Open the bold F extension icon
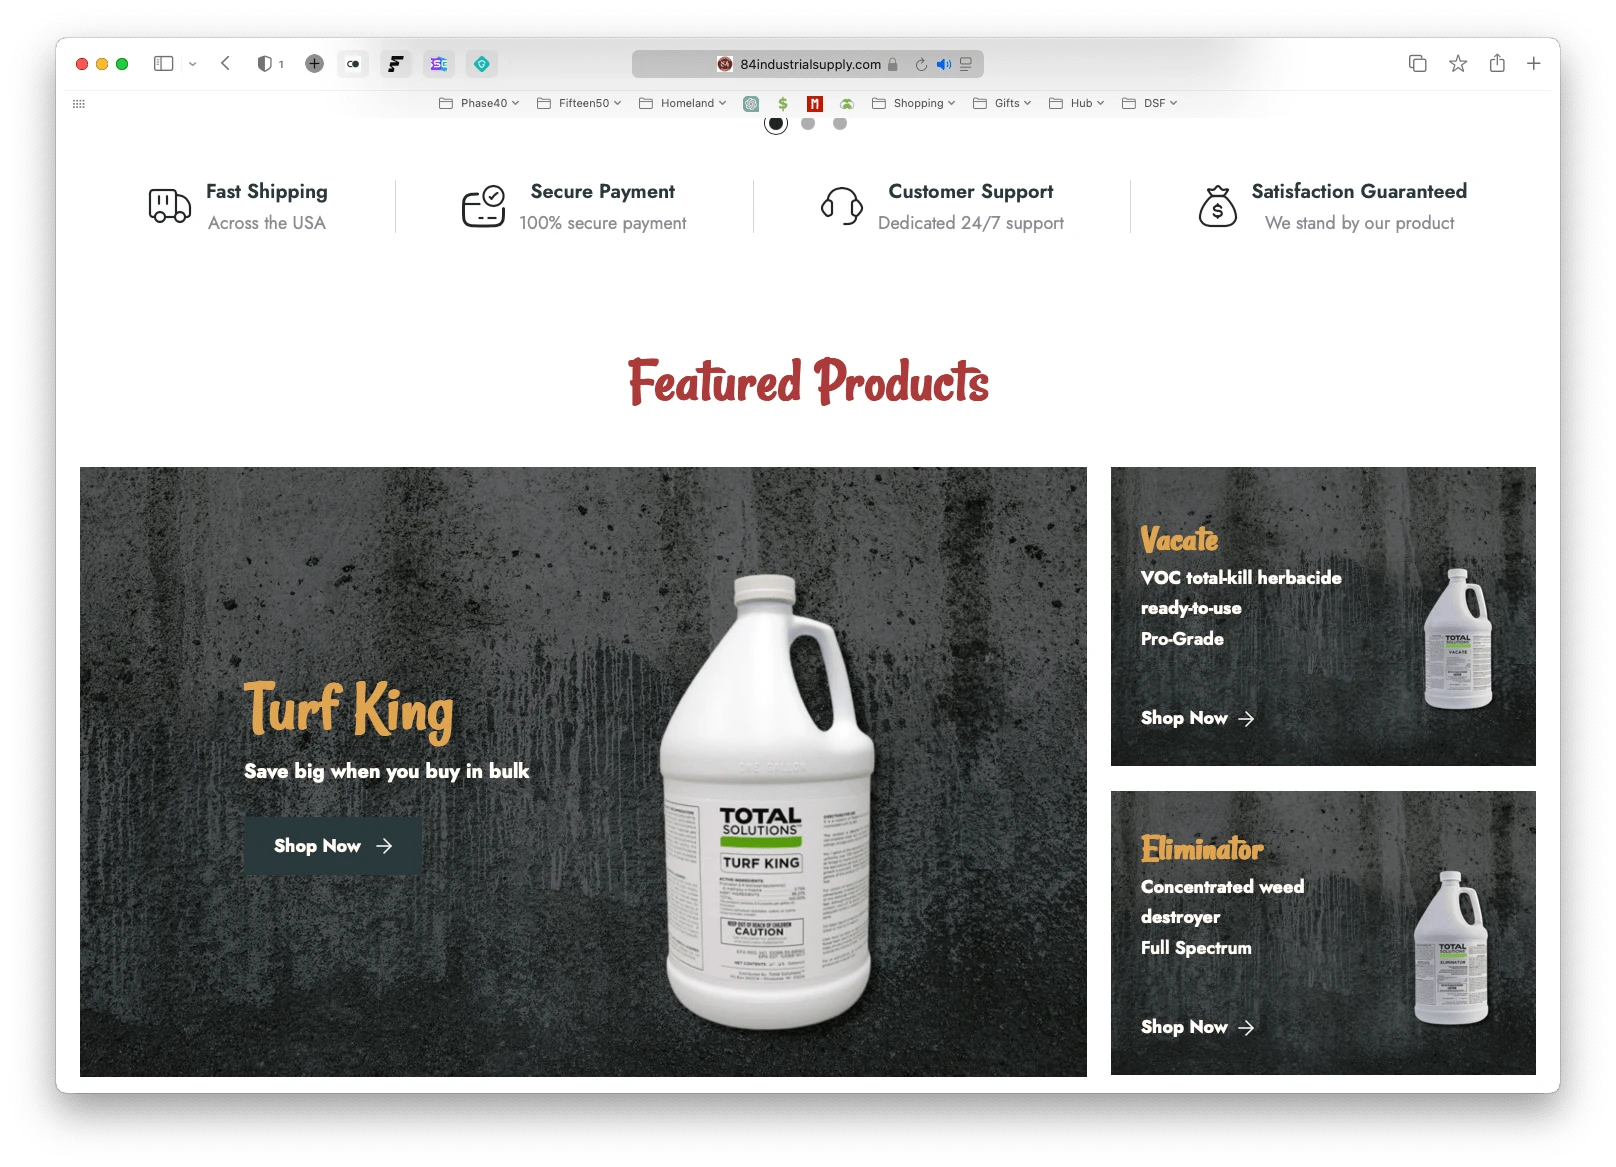This screenshot has width=1616, height=1167. (396, 64)
